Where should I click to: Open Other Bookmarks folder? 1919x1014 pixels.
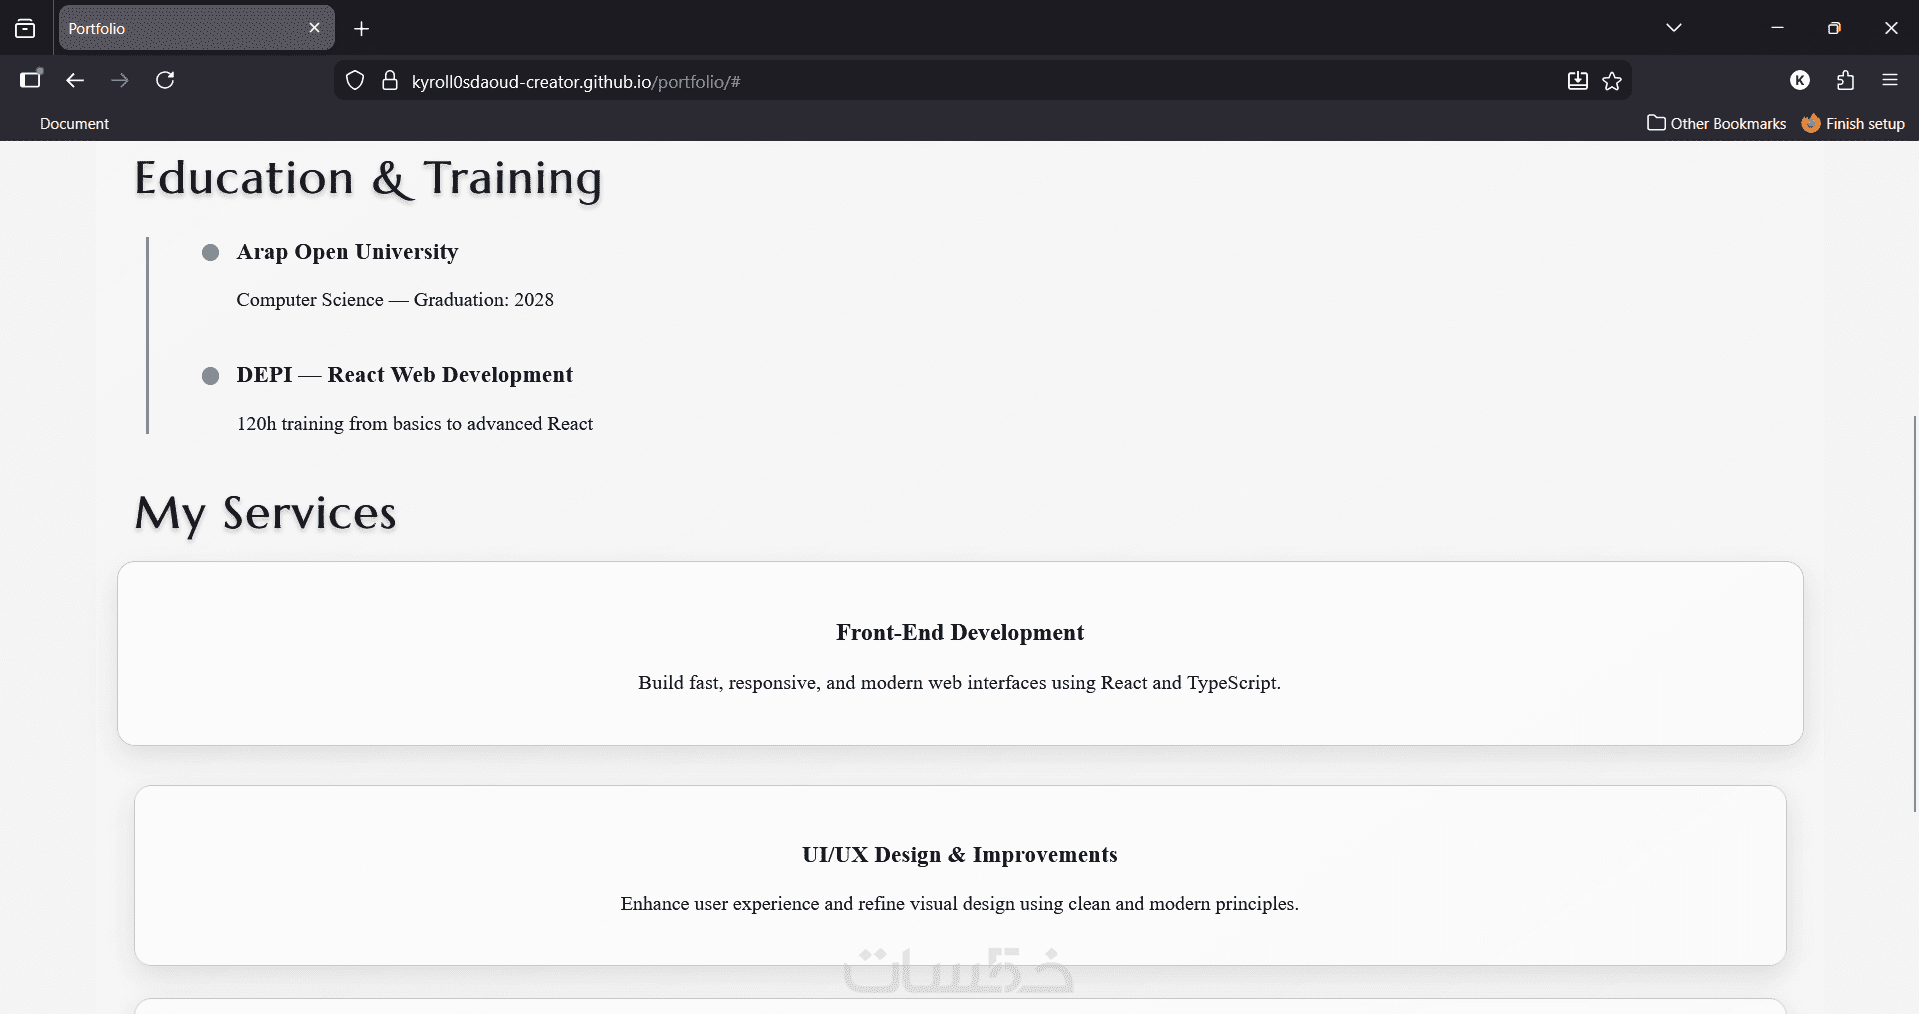[x=1716, y=123]
